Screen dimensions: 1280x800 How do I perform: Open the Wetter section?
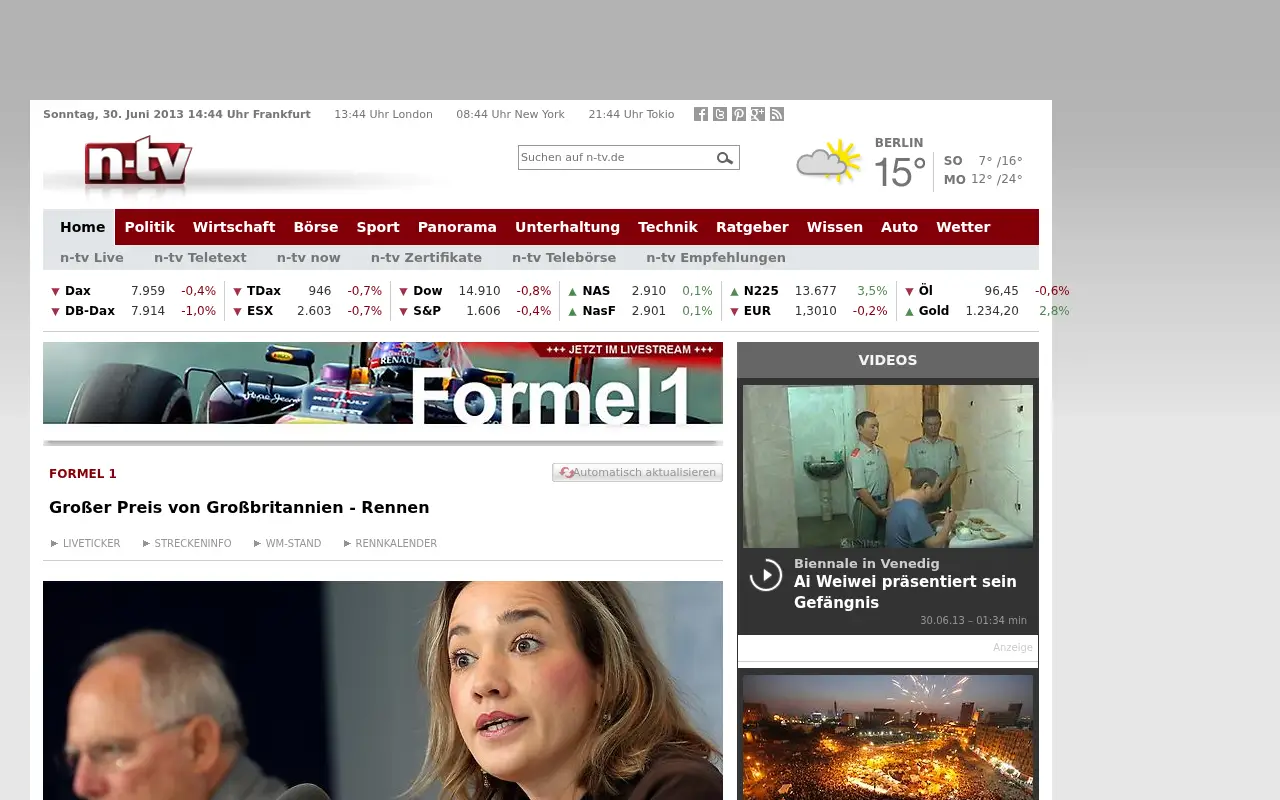coord(963,227)
